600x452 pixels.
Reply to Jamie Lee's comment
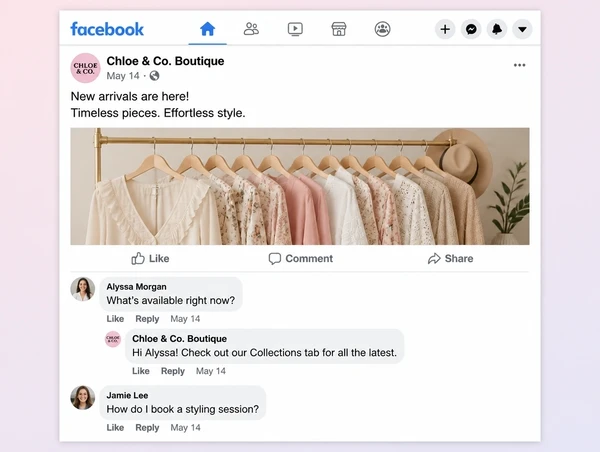[147, 428]
